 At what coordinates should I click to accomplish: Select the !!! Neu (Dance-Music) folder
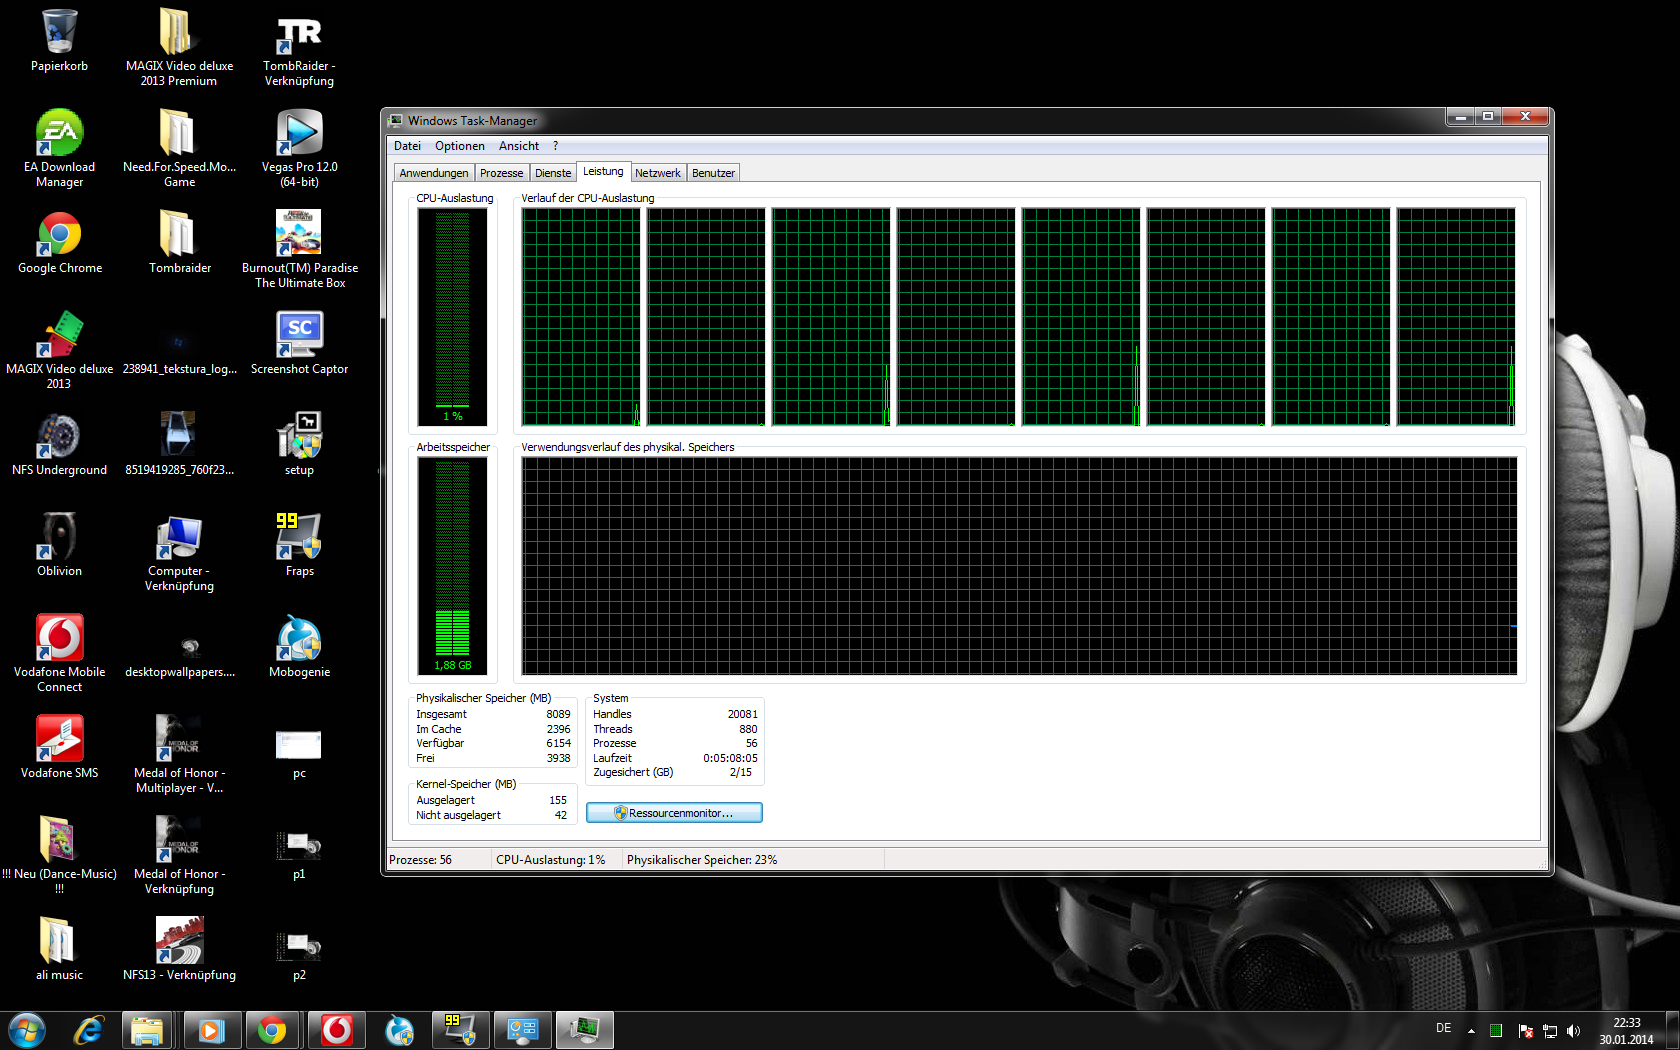59,855
